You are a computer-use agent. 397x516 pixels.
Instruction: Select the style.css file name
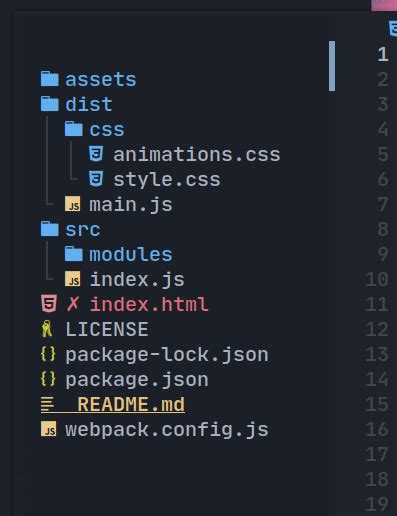click(x=167, y=180)
